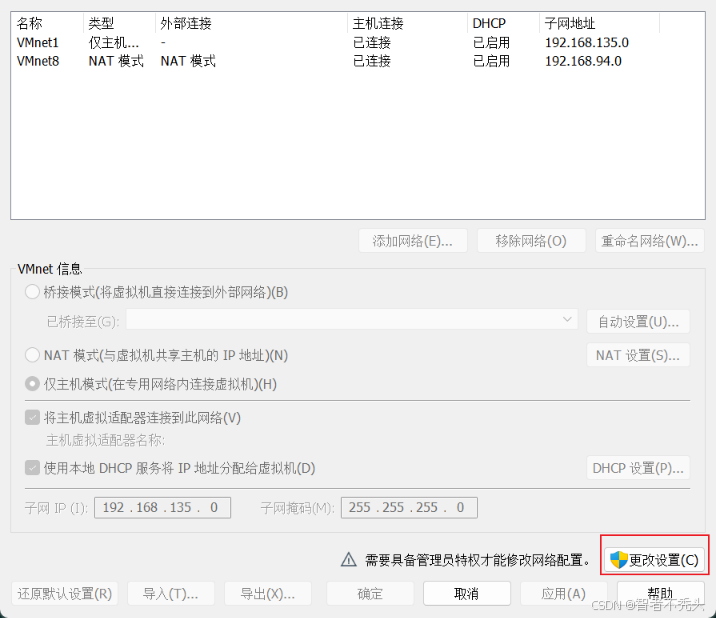Image resolution: width=716 pixels, height=618 pixels.
Task: Click 移除网络(O) button
Action: [531, 241]
